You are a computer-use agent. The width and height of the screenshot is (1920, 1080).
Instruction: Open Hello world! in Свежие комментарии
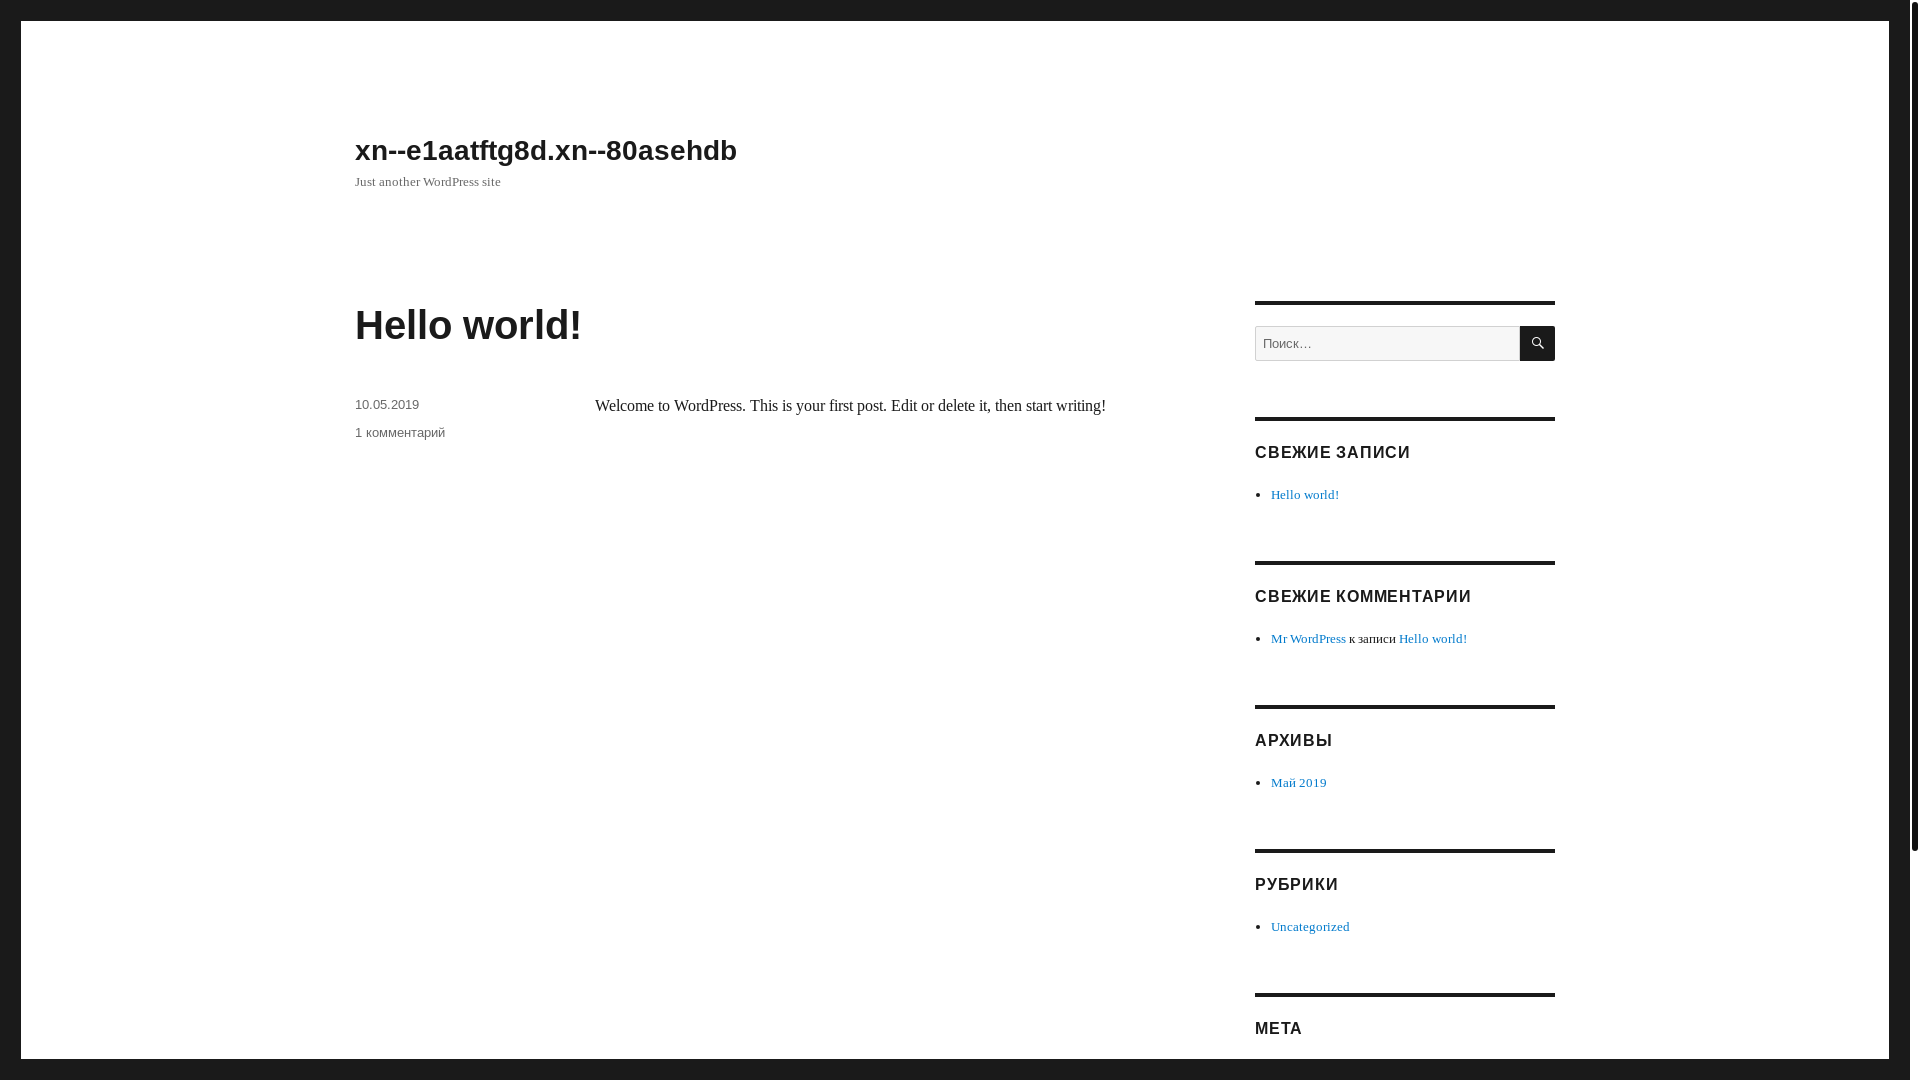pyautogui.click(x=1433, y=639)
